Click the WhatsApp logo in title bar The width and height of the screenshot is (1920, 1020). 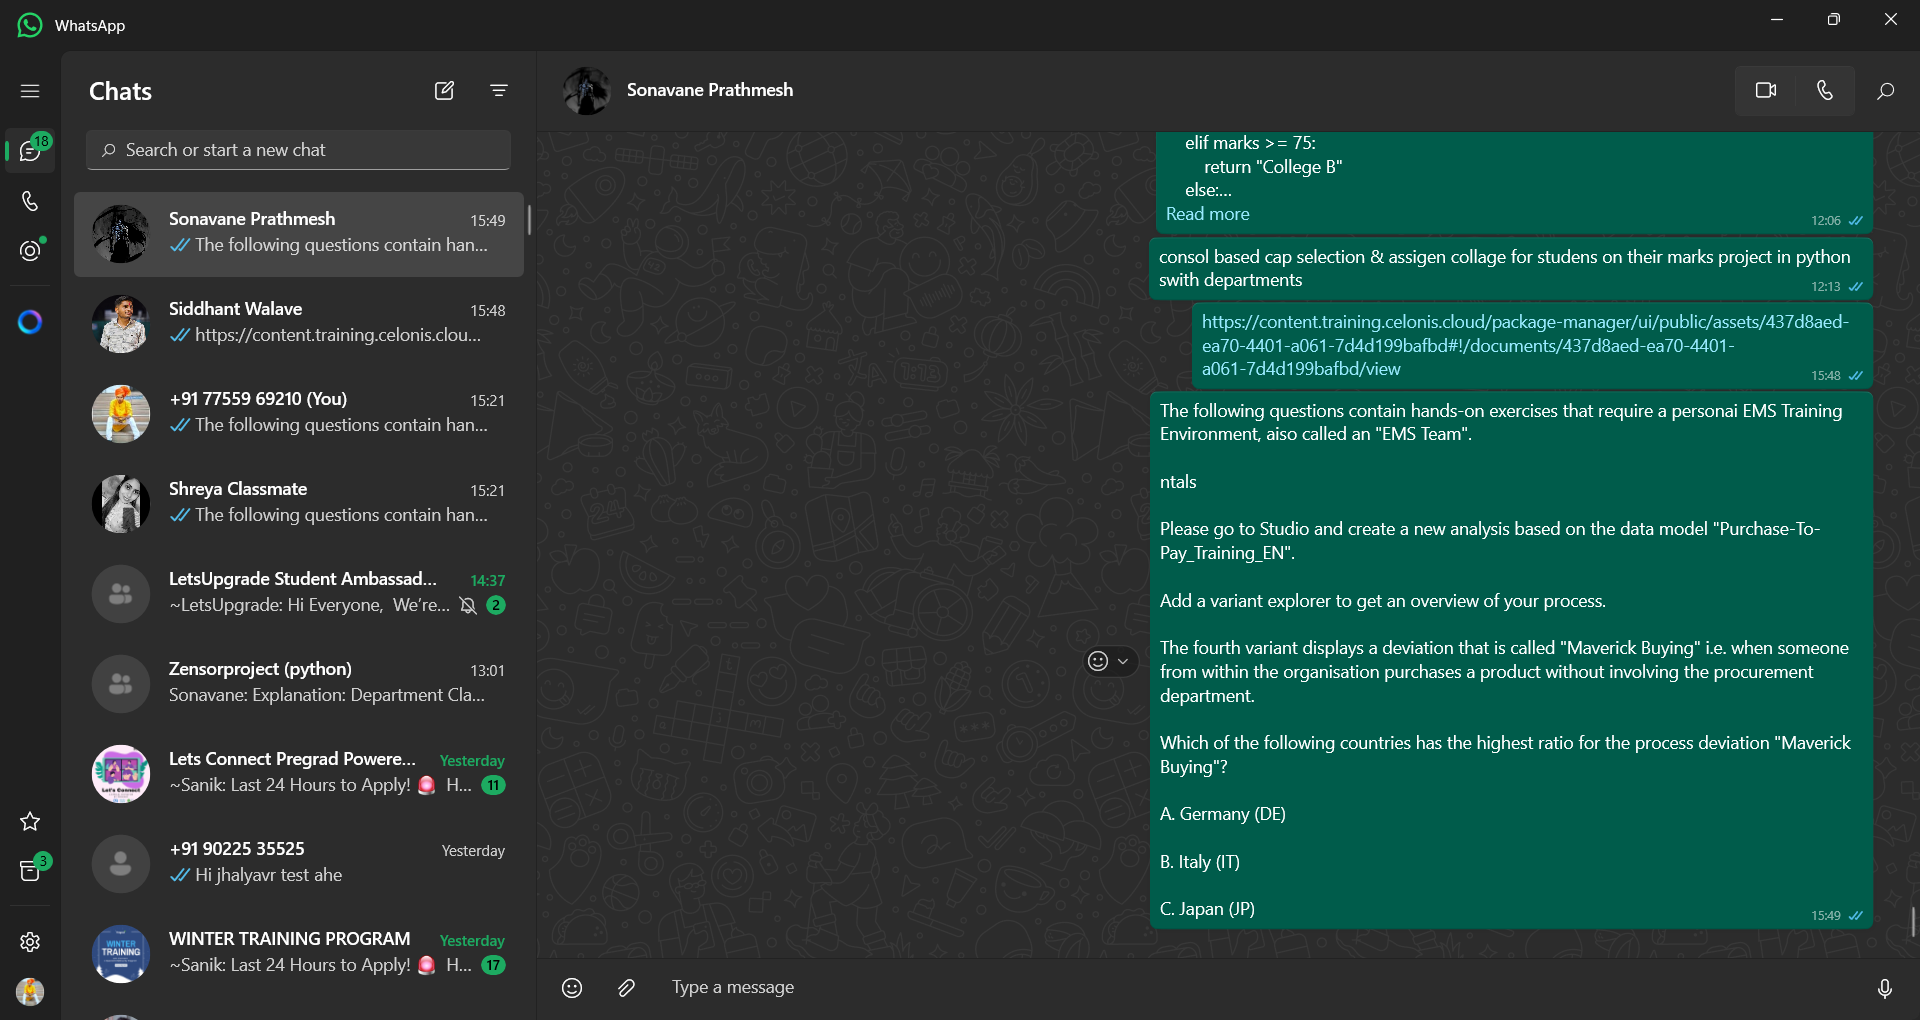click(30, 25)
